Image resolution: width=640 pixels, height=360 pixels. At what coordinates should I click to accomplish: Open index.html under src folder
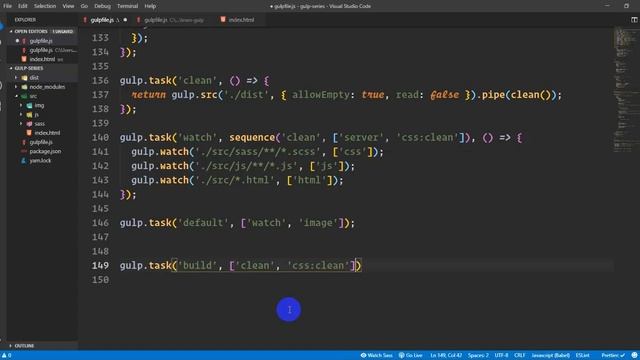[x=47, y=133]
